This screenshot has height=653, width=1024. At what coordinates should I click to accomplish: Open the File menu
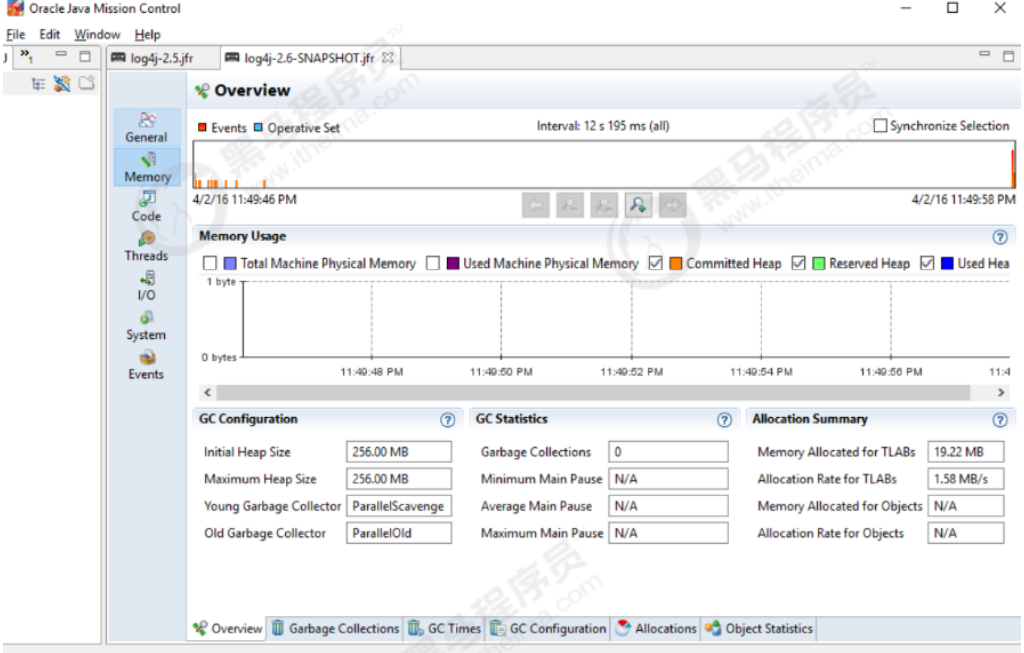[x=16, y=35]
